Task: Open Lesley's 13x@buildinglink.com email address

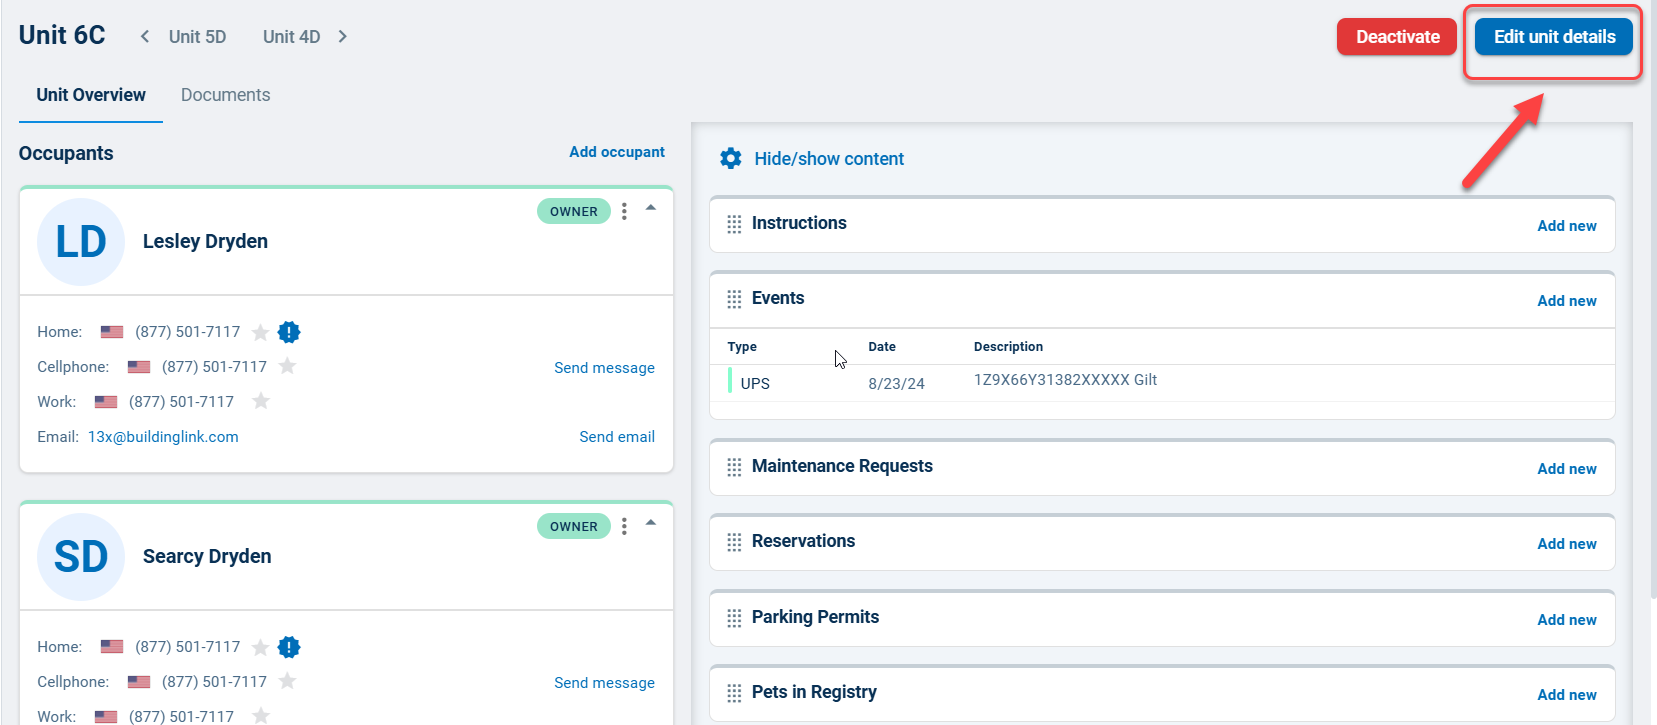Action: (163, 437)
